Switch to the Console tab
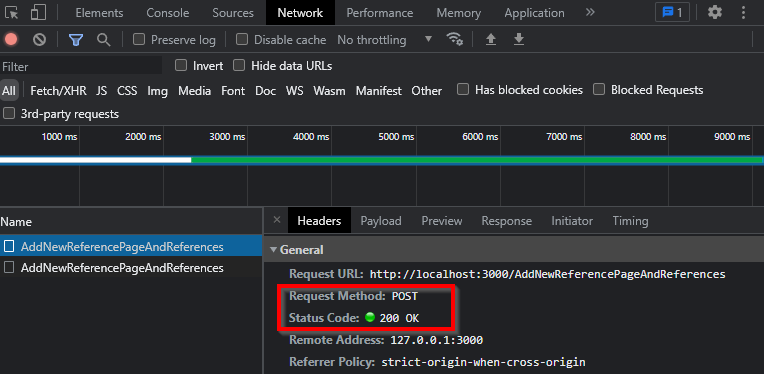The height and width of the screenshot is (374, 764). coord(168,13)
